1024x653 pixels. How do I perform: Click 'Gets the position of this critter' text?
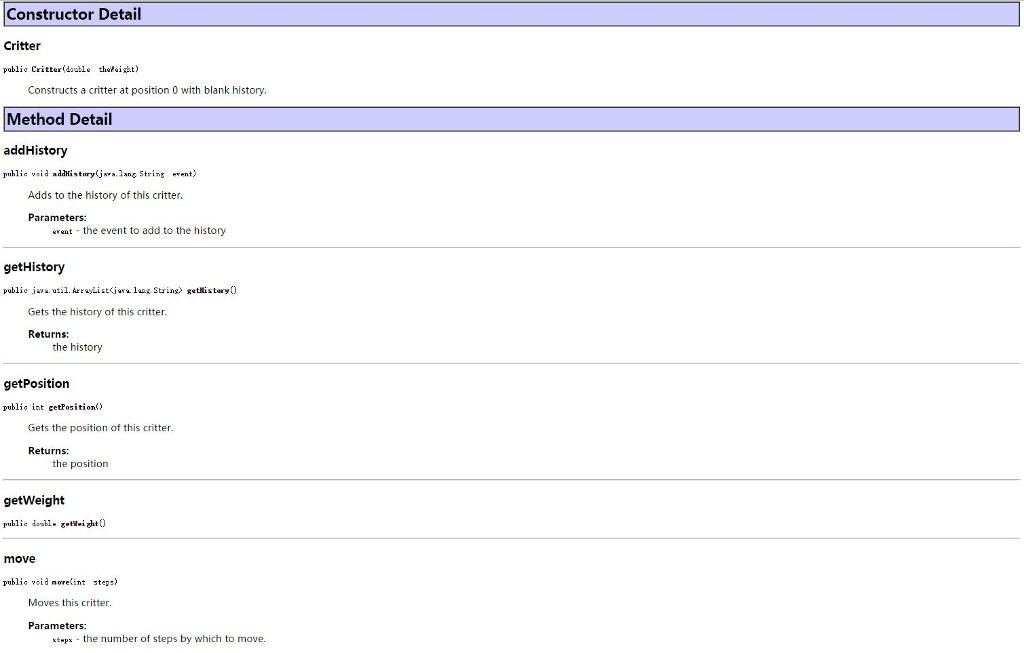click(101, 428)
